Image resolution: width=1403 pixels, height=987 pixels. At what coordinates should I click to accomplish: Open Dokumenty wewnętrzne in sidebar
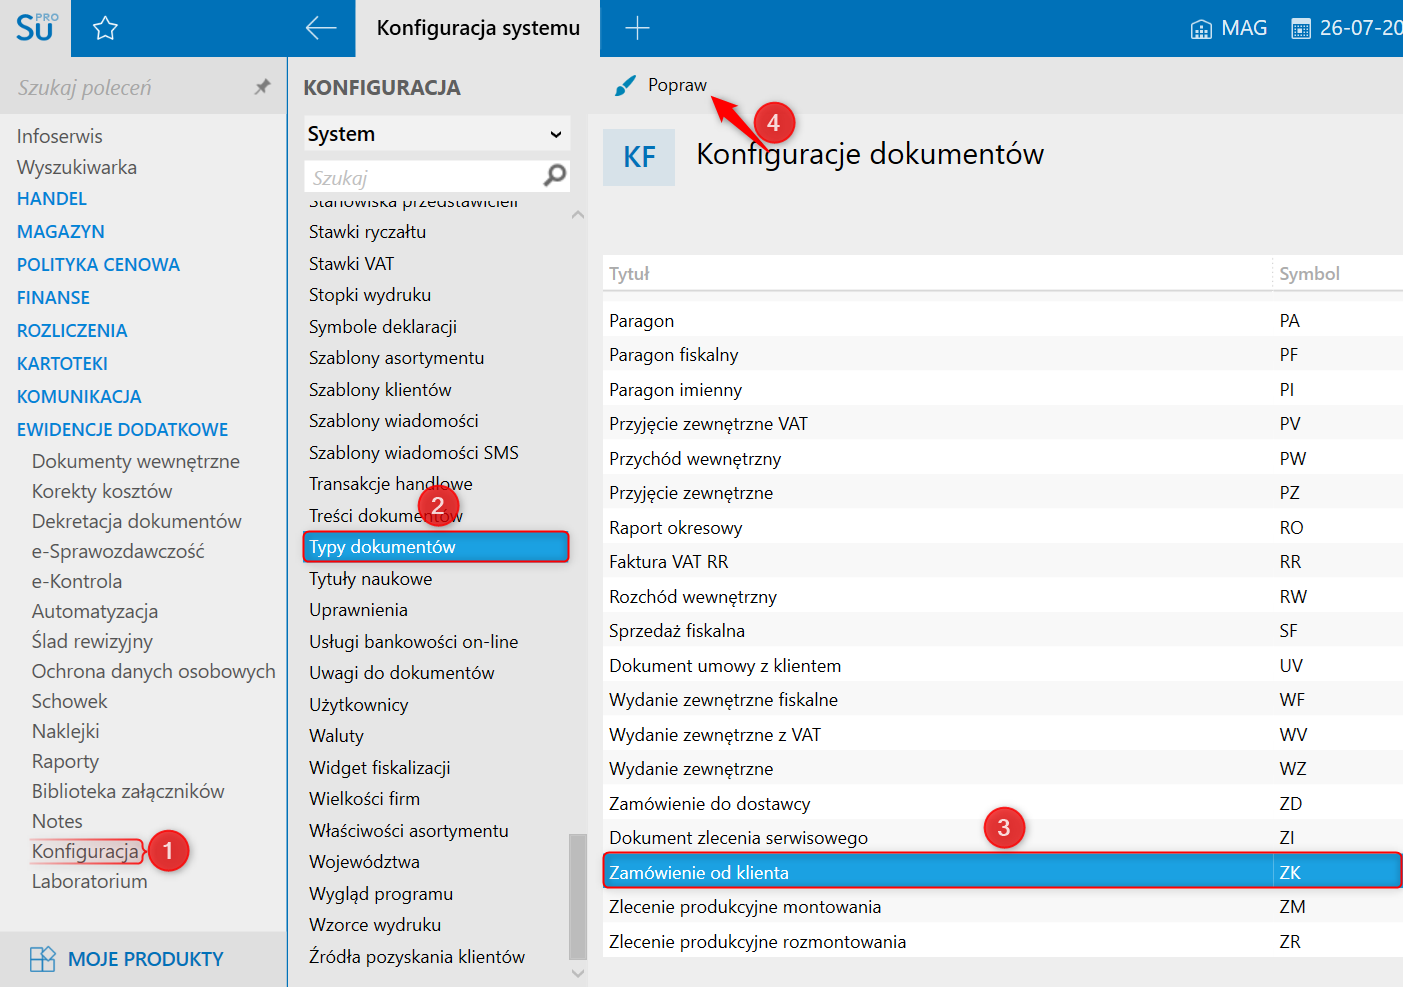pos(135,461)
